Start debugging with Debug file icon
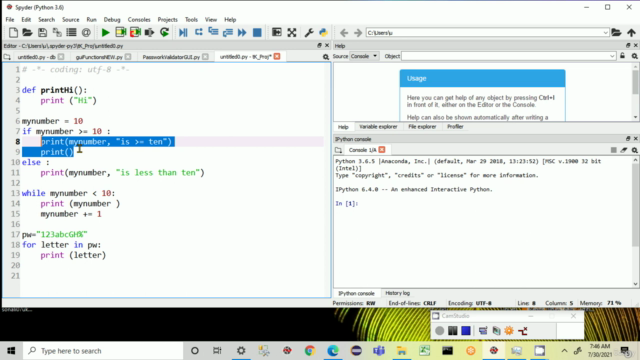This screenshot has height=360, width=640. (183, 33)
